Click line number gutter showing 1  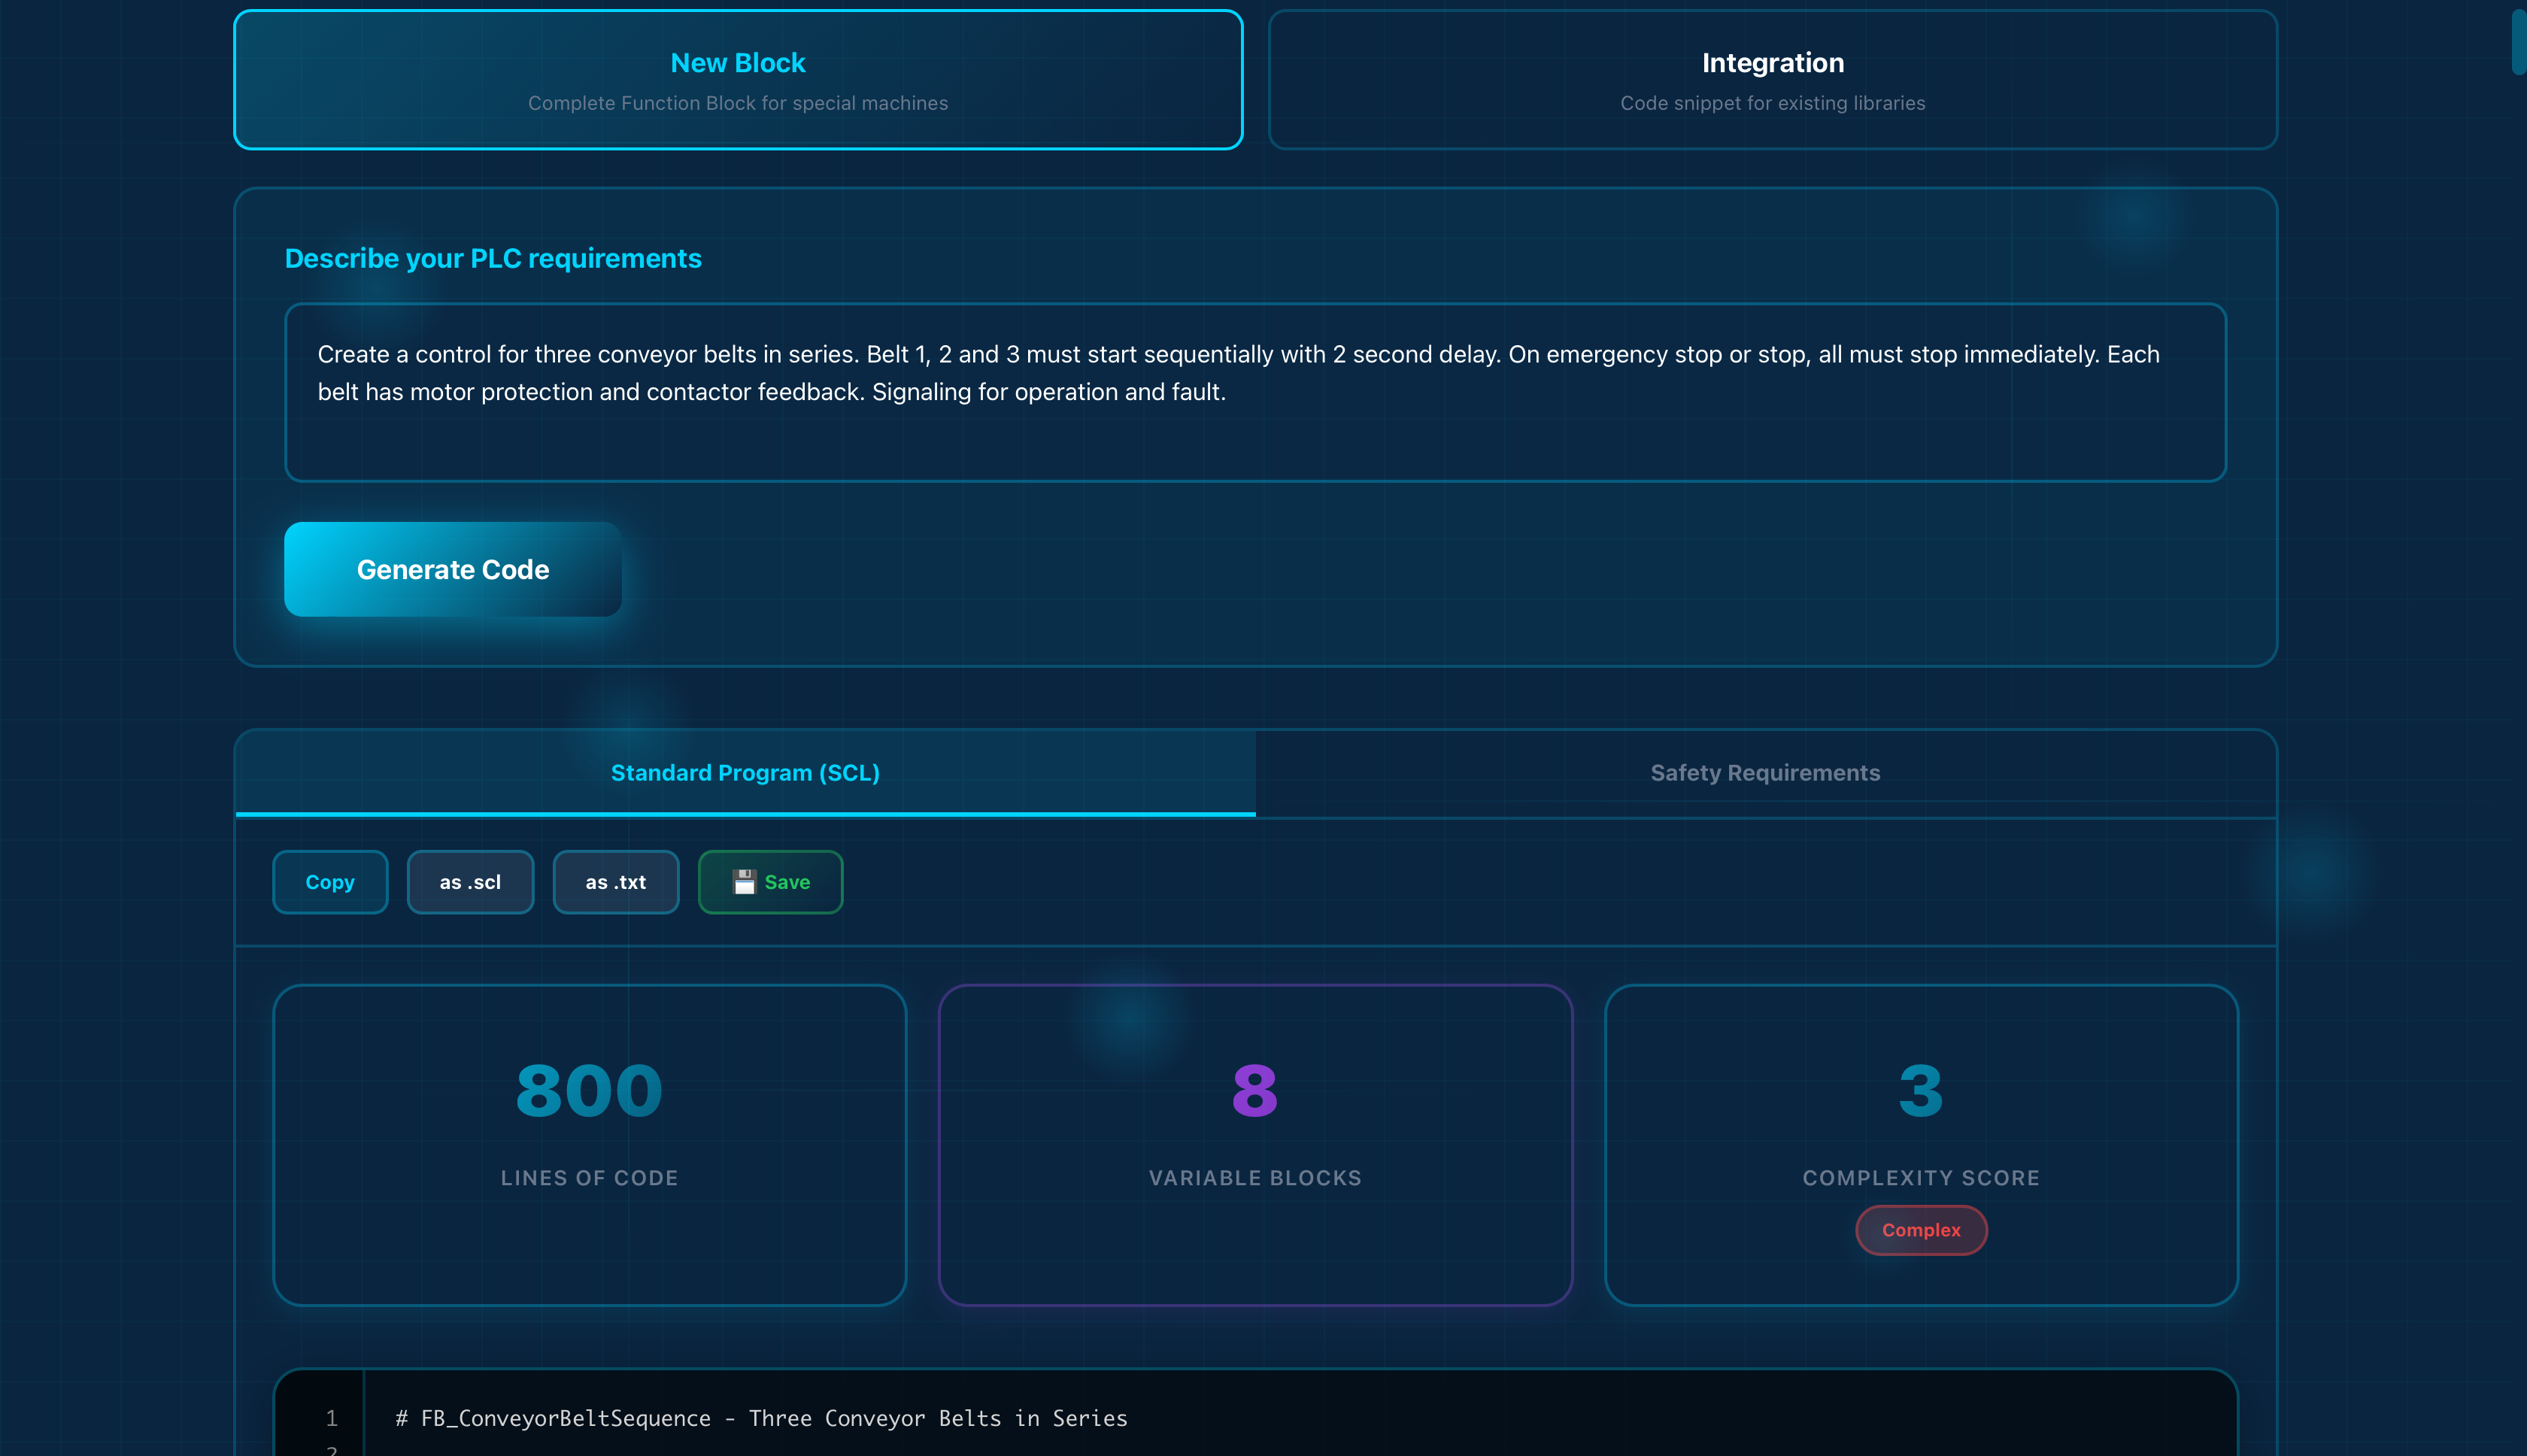(x=332, y=1418)
